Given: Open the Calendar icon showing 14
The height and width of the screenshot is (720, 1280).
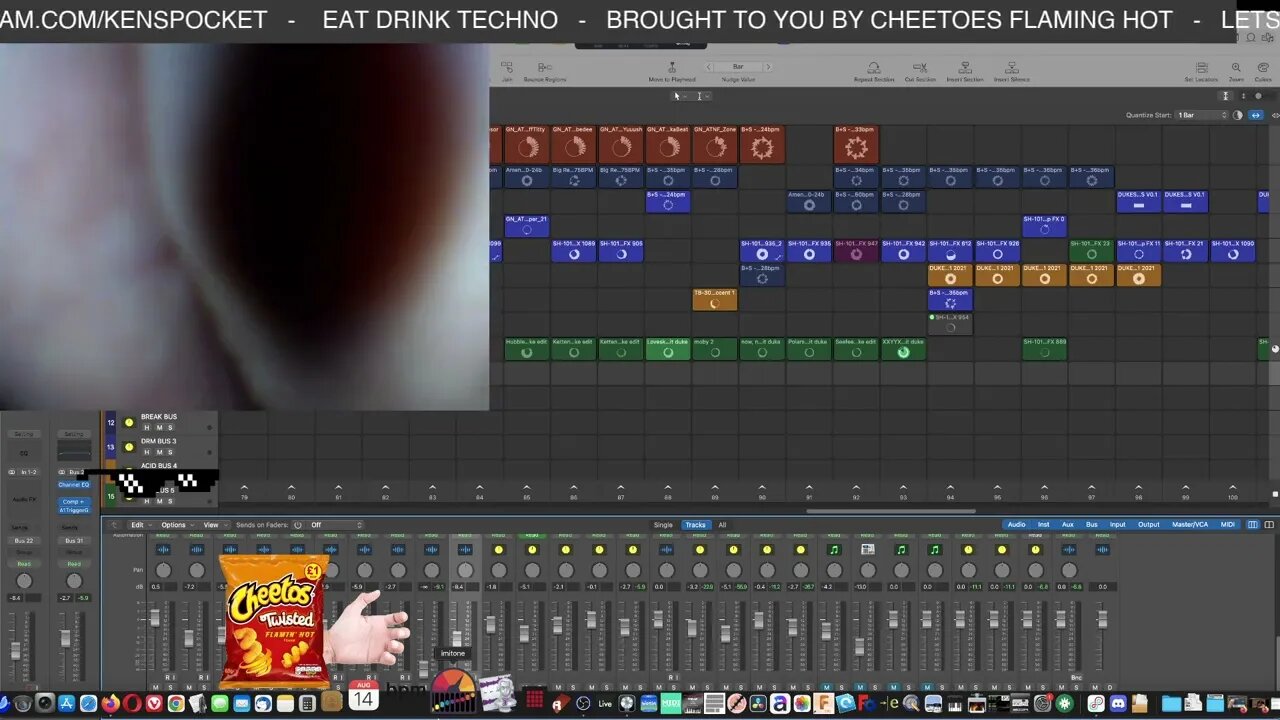Looking at the screenshot, I should coord(362,697).
